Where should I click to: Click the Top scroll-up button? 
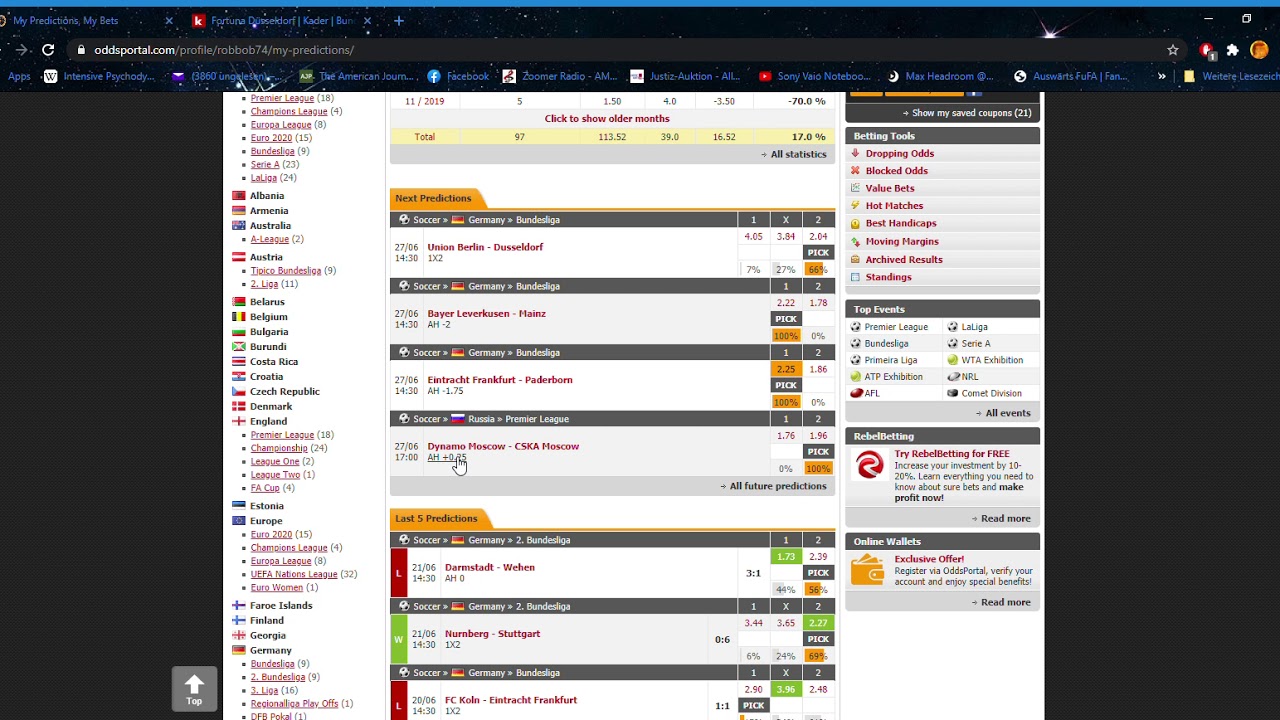pyautogui.click(x=194, y=689)
